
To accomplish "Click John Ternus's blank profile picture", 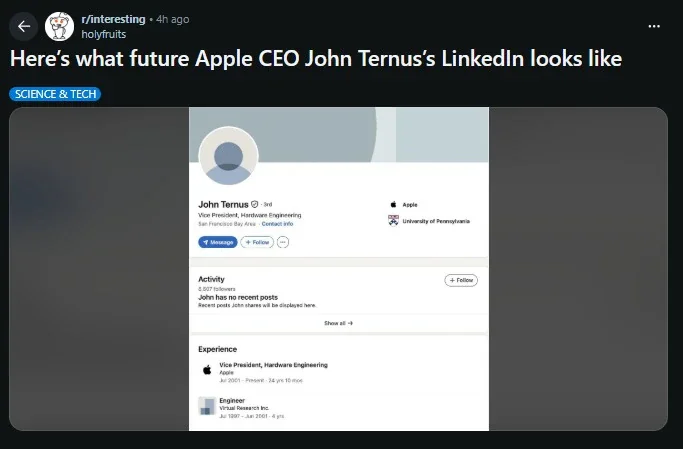I will coord(228,158).
